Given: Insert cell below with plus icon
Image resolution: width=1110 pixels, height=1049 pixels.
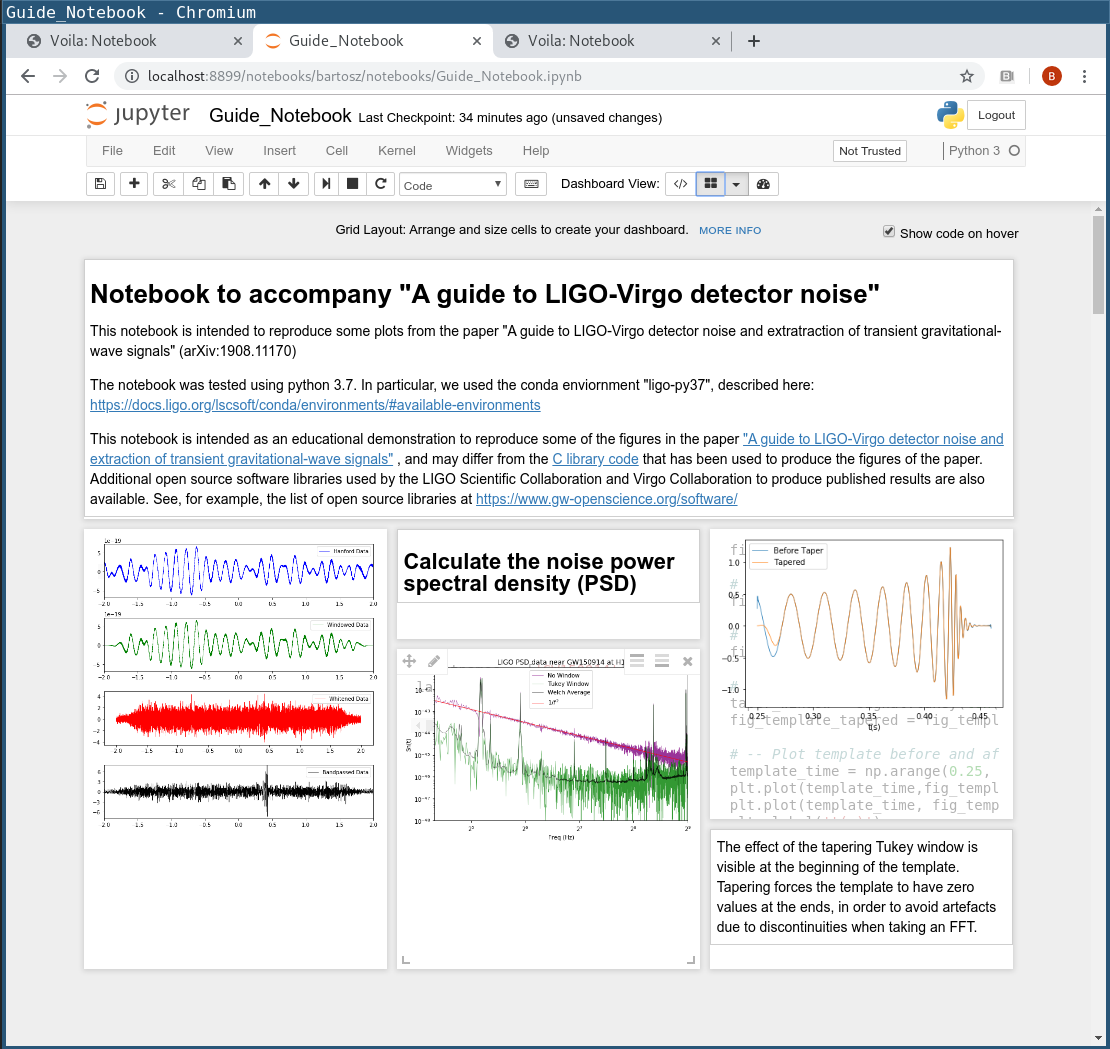Looking at the screenshot, I should (134, 184).
